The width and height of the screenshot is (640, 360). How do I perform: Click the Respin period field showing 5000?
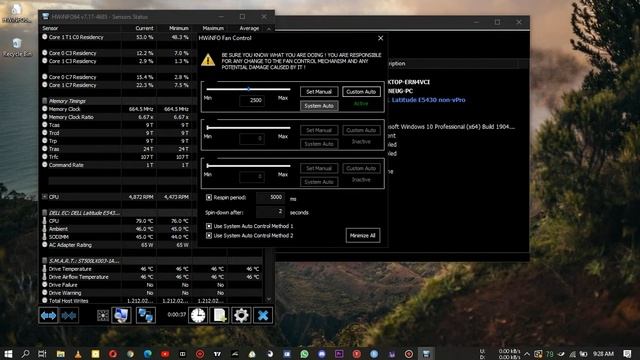click(x=270, y=198)
